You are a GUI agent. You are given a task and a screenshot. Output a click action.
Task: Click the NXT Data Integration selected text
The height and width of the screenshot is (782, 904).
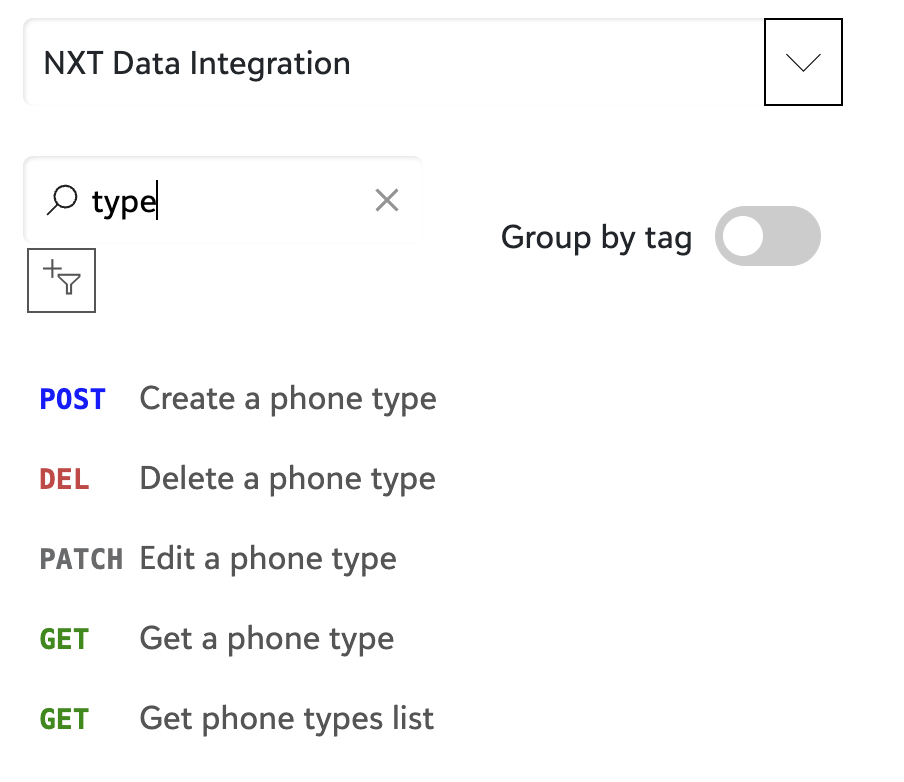pyautogui.click(x=197, y=64)
